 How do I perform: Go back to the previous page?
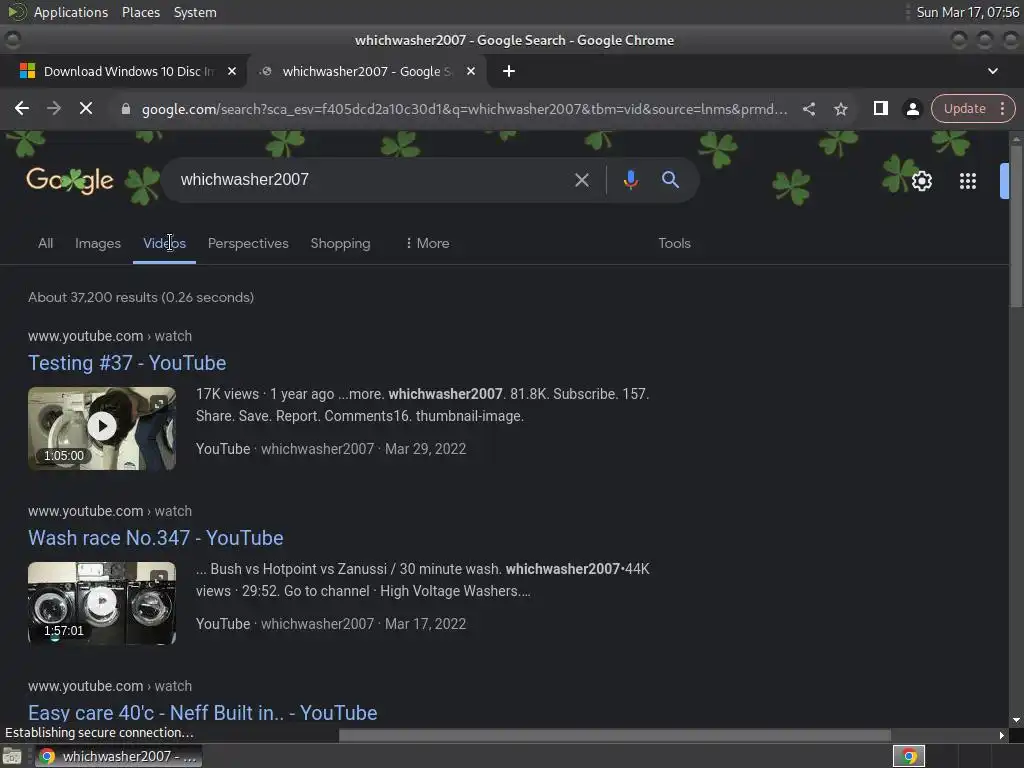point(22,108)
